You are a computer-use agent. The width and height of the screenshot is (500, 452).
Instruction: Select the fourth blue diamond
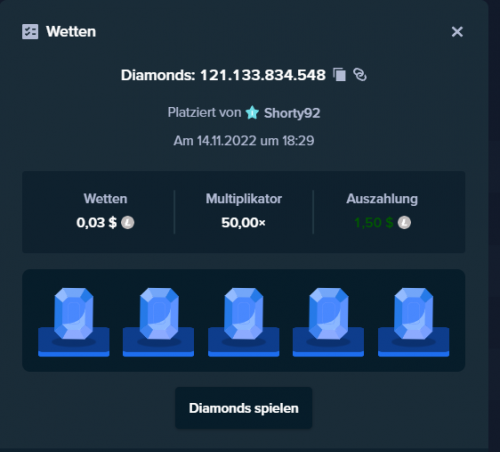(329, 314)
